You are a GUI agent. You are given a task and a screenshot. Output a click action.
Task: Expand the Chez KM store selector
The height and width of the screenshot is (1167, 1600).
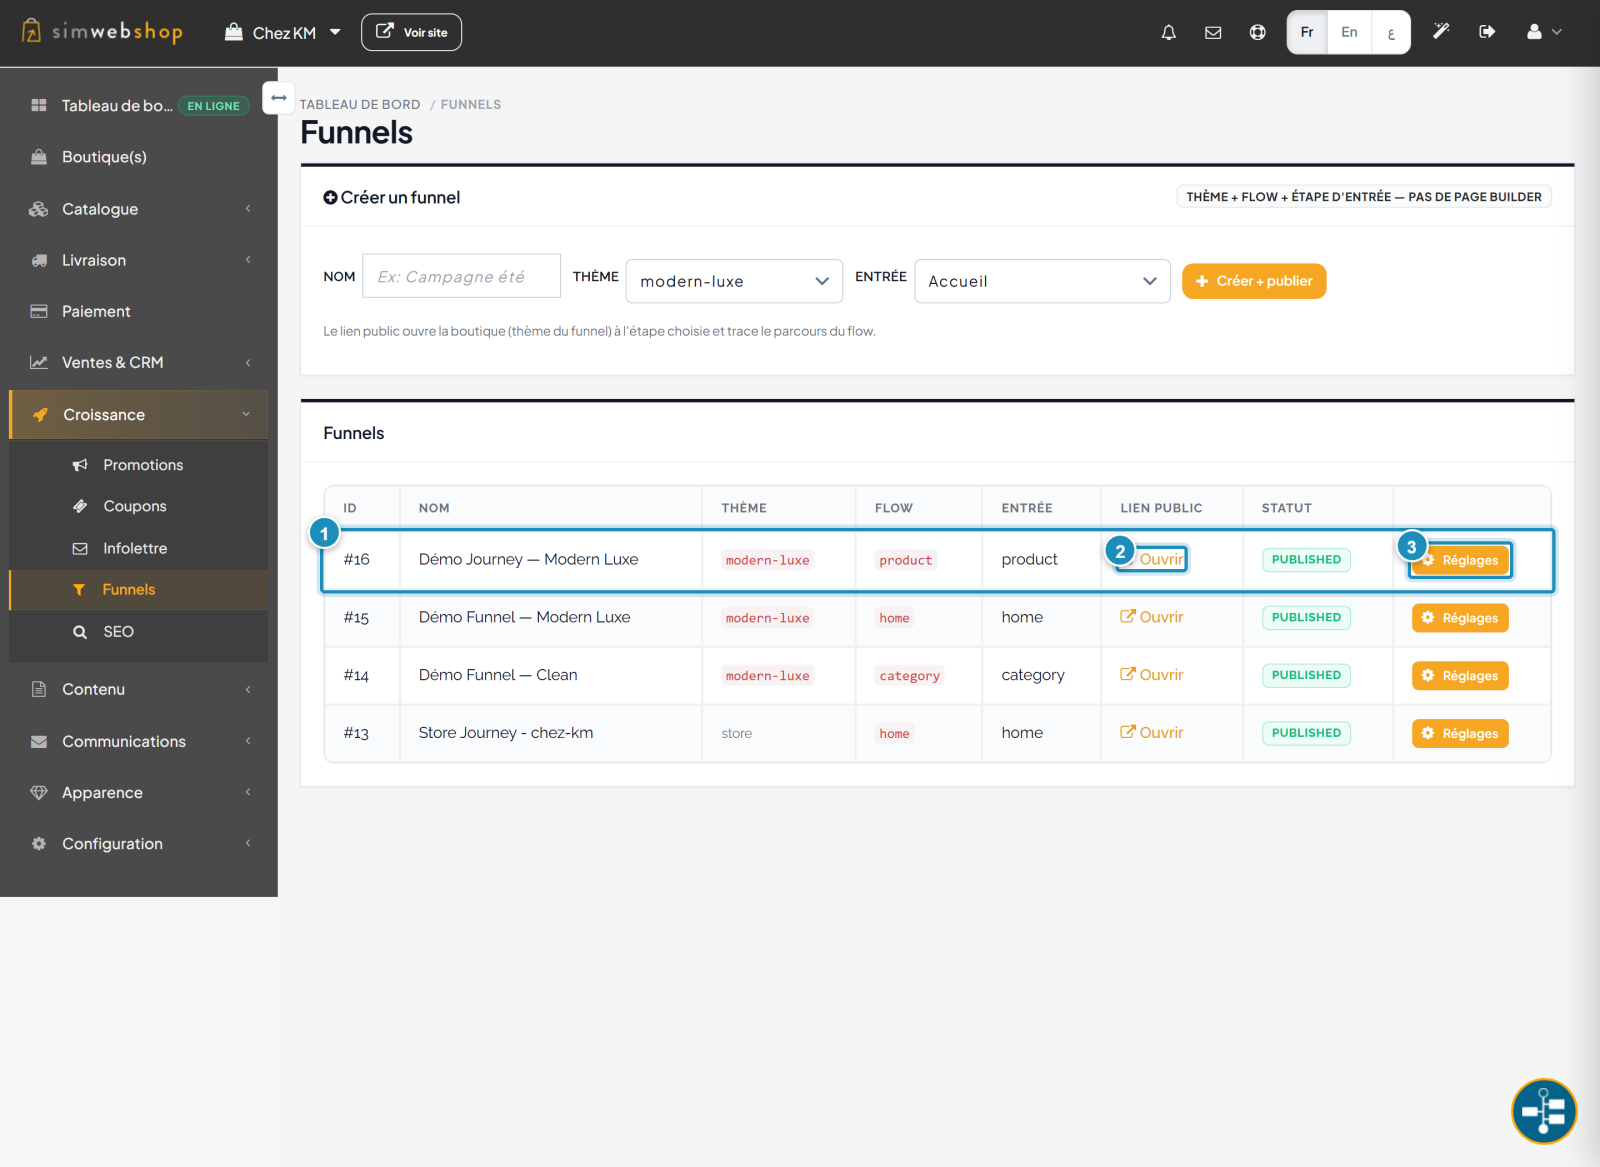pos(283,33)
